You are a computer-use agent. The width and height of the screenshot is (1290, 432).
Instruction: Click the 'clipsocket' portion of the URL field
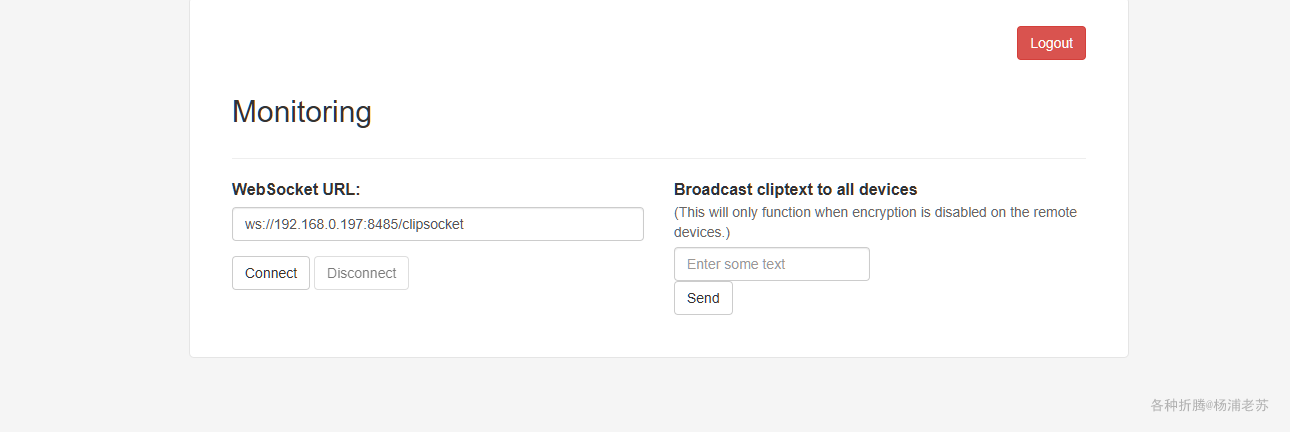point(432,224)
